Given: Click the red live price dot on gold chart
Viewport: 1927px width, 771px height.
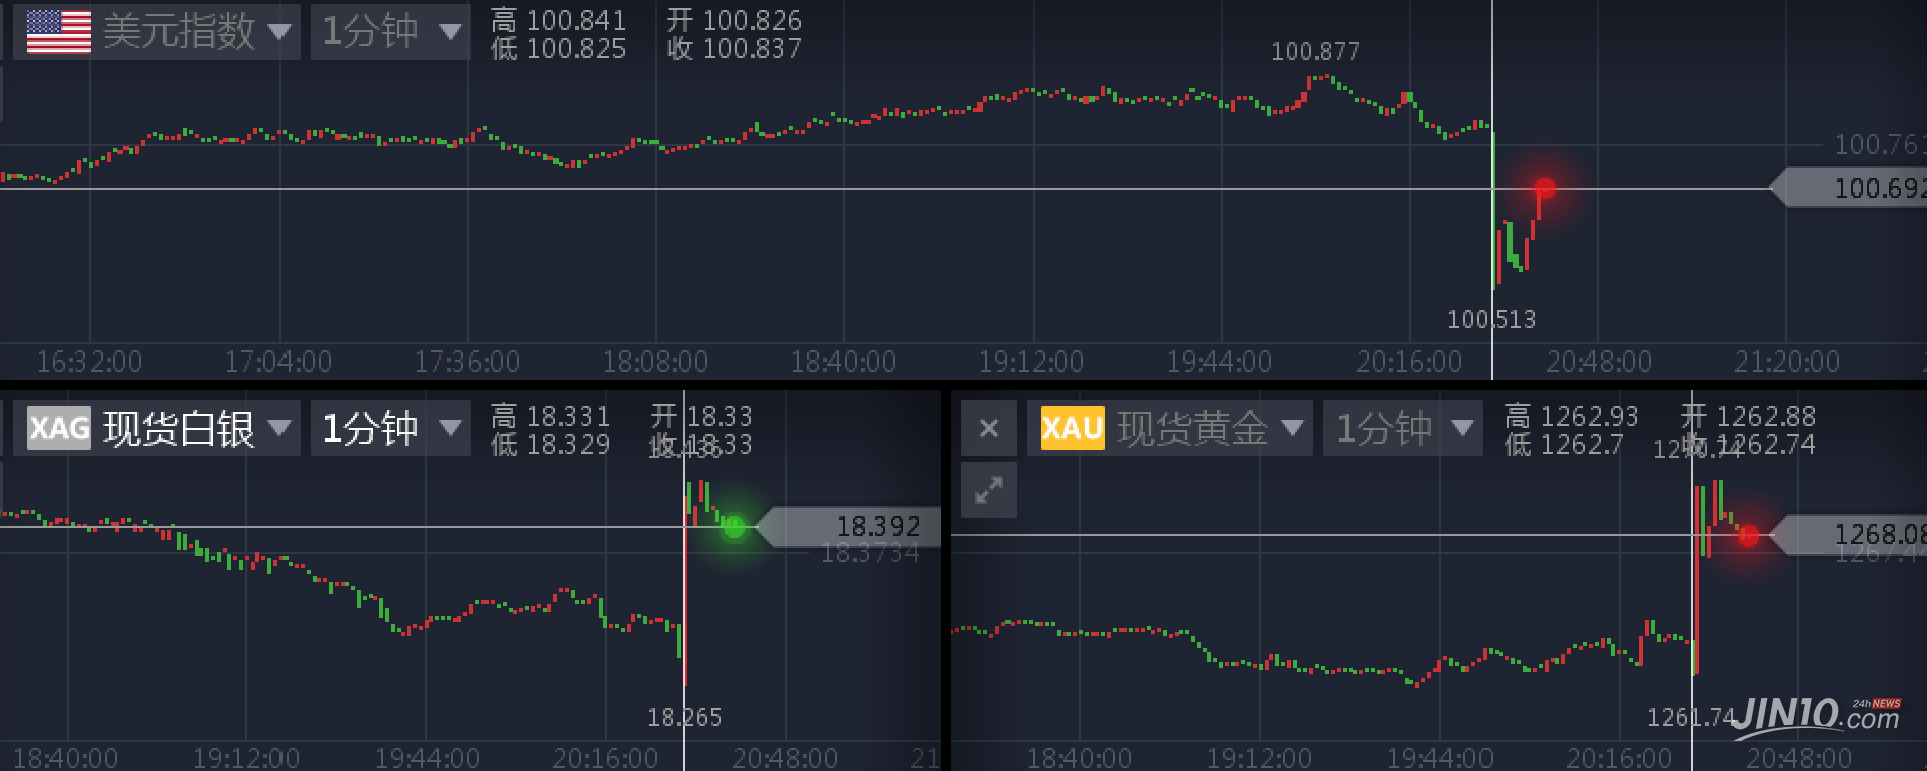Looking at the screenshot, I should (1748, 535).
